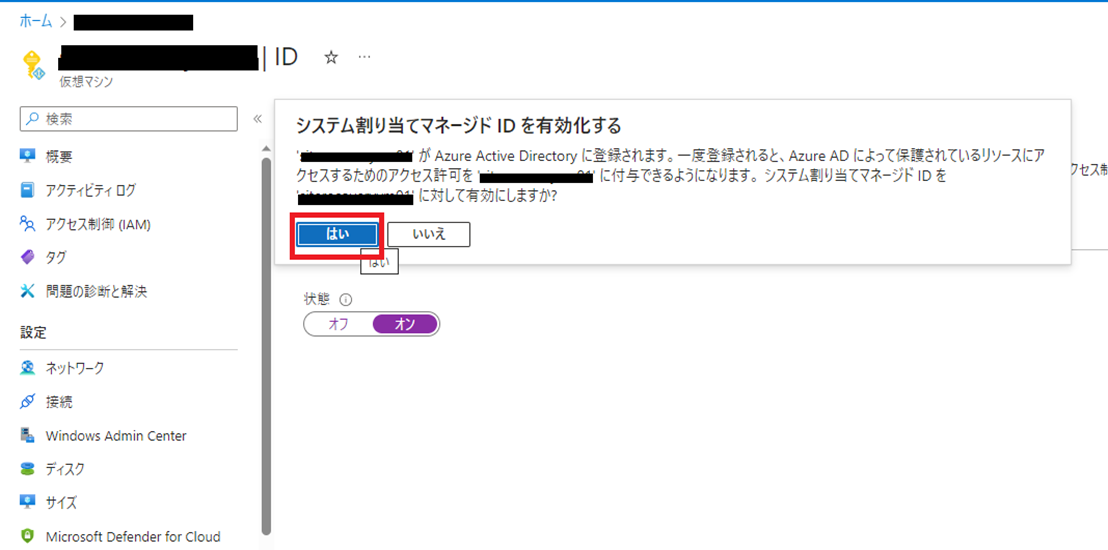Click the purple タグ icon
The image size is (1108, 550).
(28, 258)
